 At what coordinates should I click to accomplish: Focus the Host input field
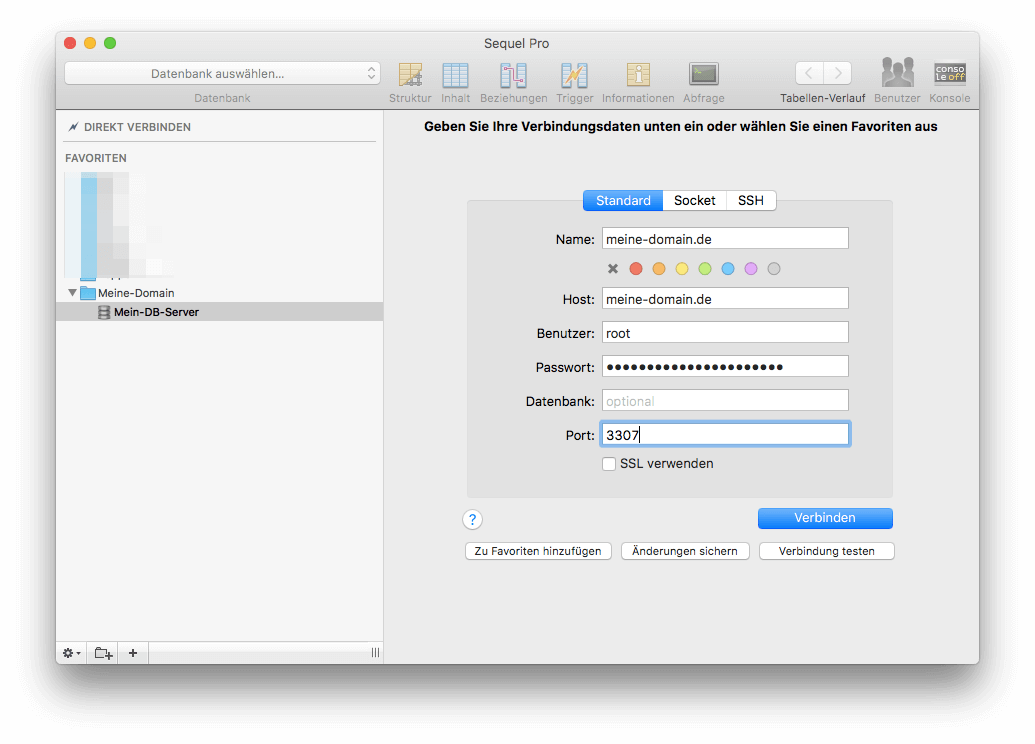725,299
